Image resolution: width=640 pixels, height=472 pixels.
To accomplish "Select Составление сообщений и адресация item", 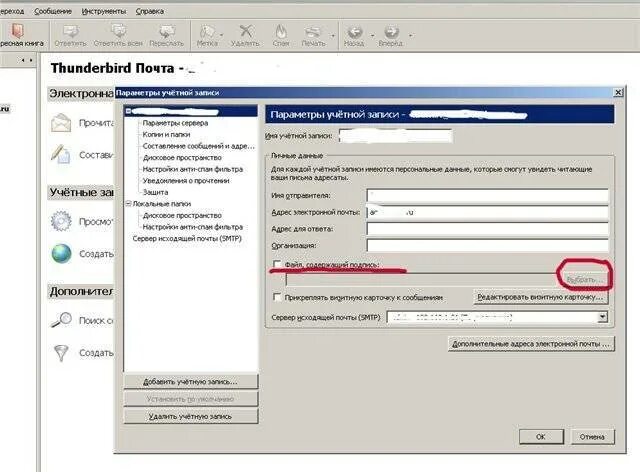I will click(198, 146).
